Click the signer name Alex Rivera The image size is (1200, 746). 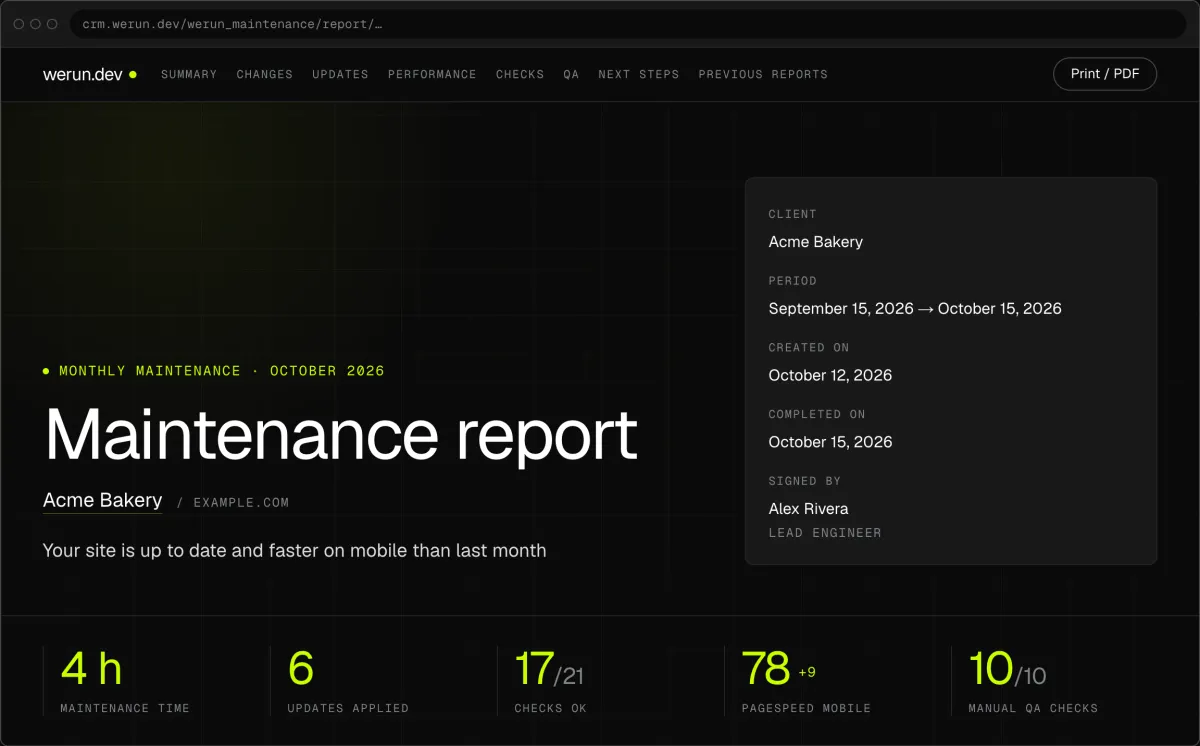(808, 509)
